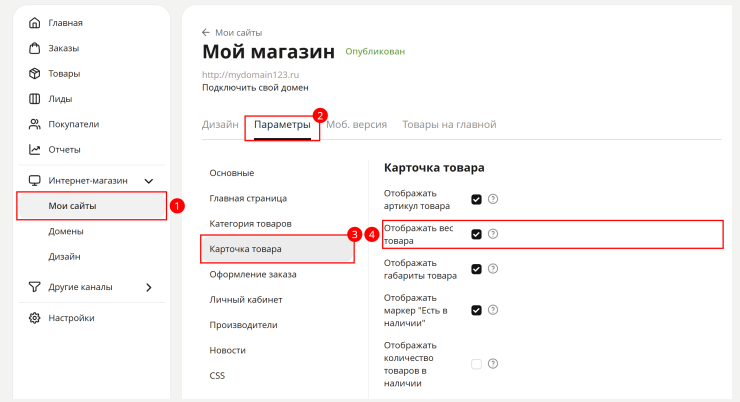Disable маркер Есть в наличии checkbox
This screenshot has width=740, height=402.
pyautogui.click(x=476, y=310)
